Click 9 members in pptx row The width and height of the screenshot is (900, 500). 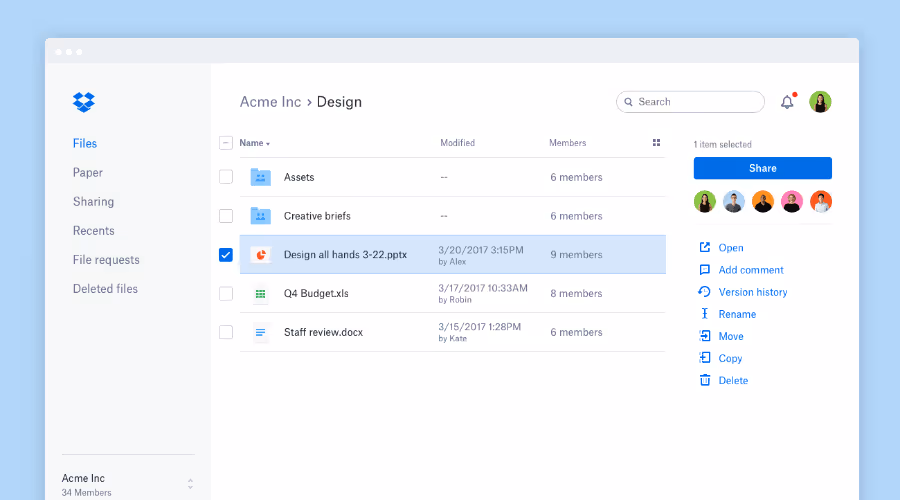tap(576, 255)
